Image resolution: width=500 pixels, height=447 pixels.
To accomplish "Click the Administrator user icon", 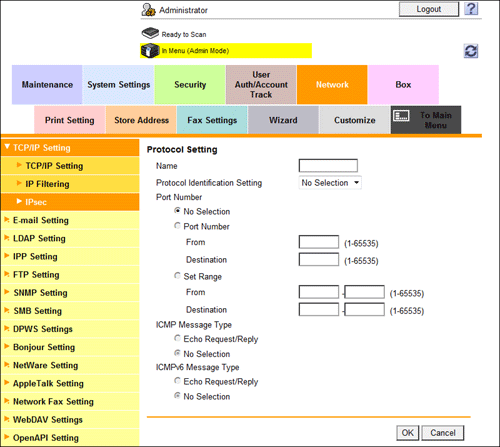I will [x=148, y=10].
